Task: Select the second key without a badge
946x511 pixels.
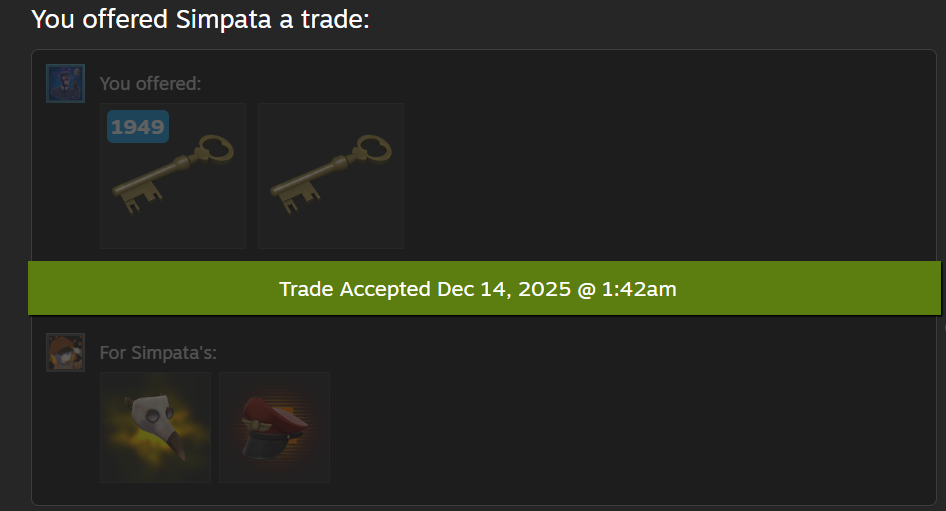Action: [331, 176]
